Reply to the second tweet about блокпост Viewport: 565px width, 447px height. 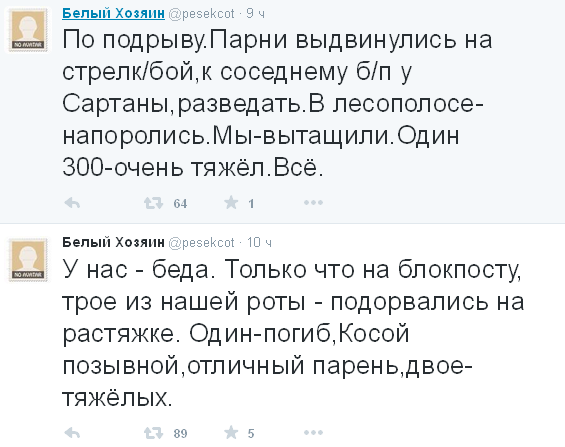(72, 433)
